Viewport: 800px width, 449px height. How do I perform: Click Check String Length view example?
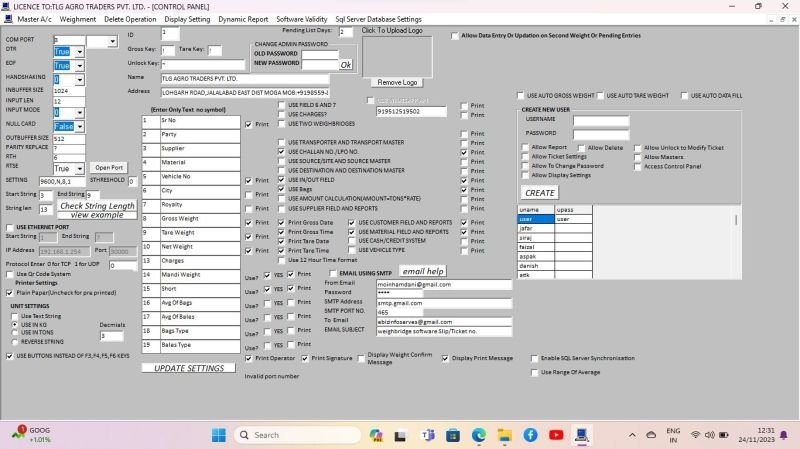(97, 210)
